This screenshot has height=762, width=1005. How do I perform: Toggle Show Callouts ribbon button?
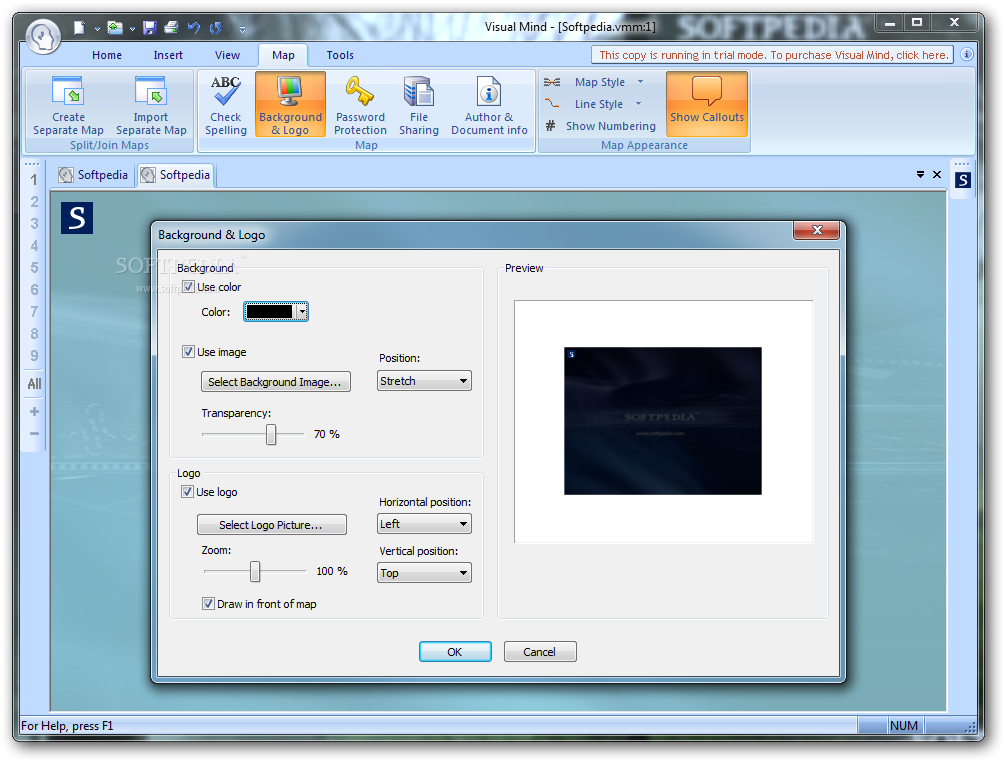click(x=707, y=104)
